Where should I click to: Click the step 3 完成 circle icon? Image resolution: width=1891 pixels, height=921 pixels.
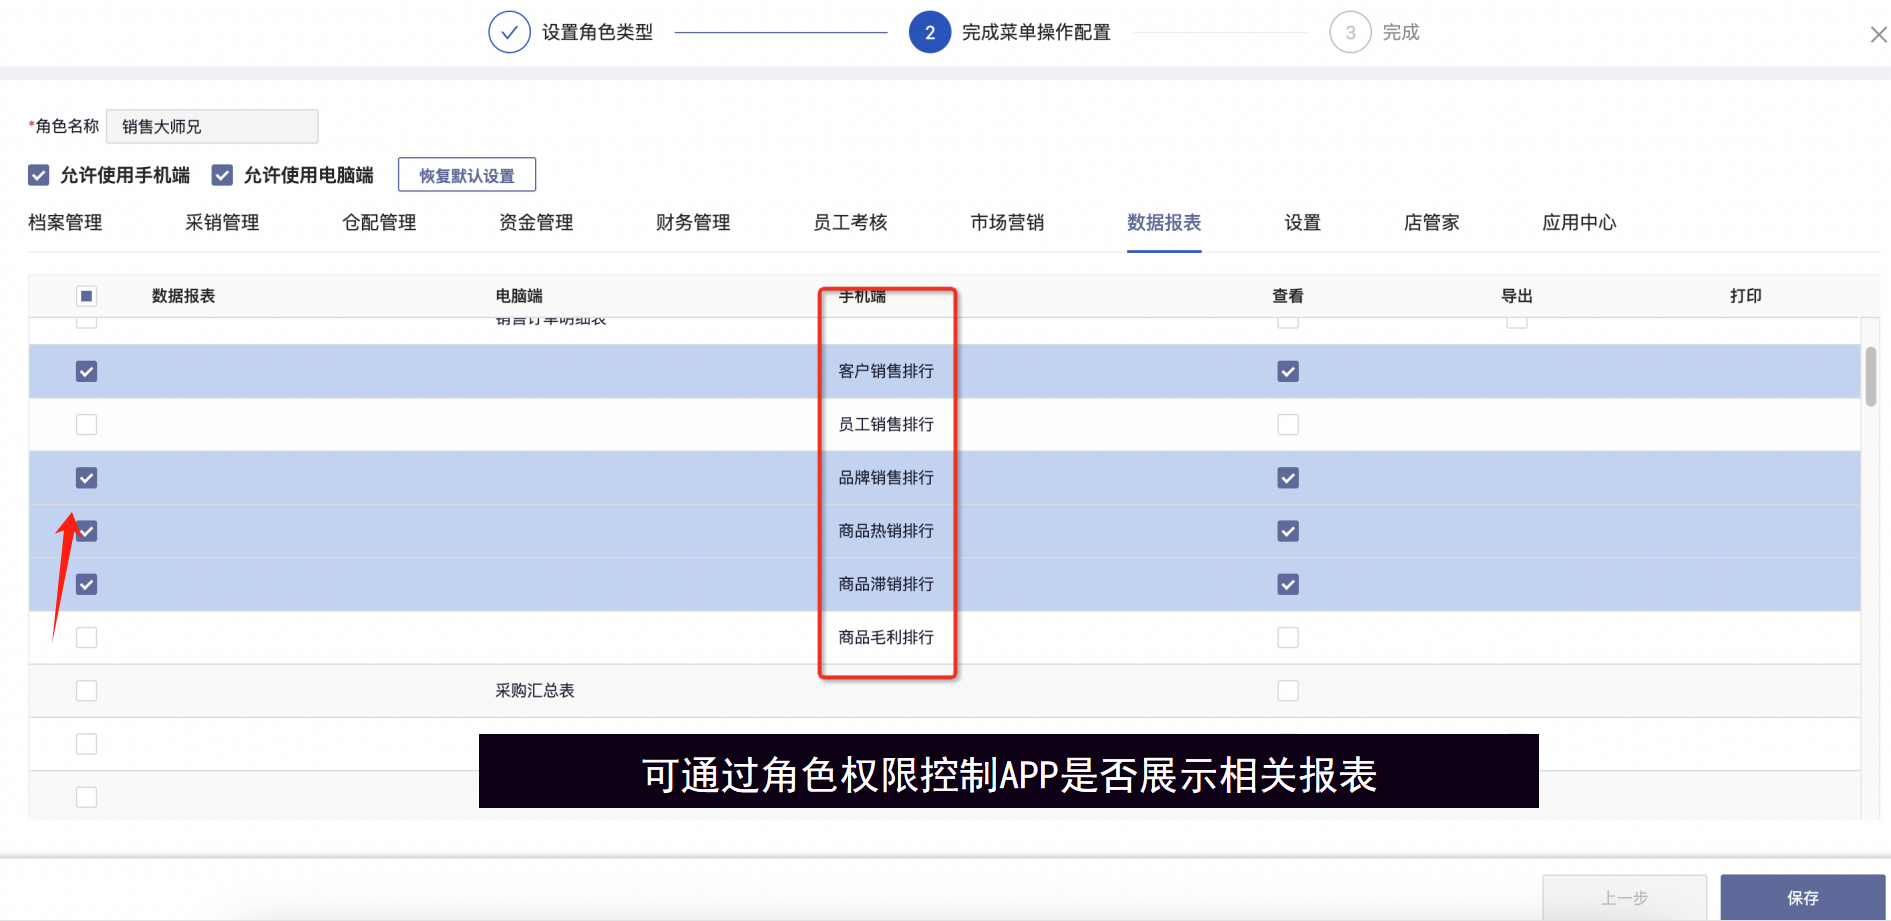coord(1350,32)
